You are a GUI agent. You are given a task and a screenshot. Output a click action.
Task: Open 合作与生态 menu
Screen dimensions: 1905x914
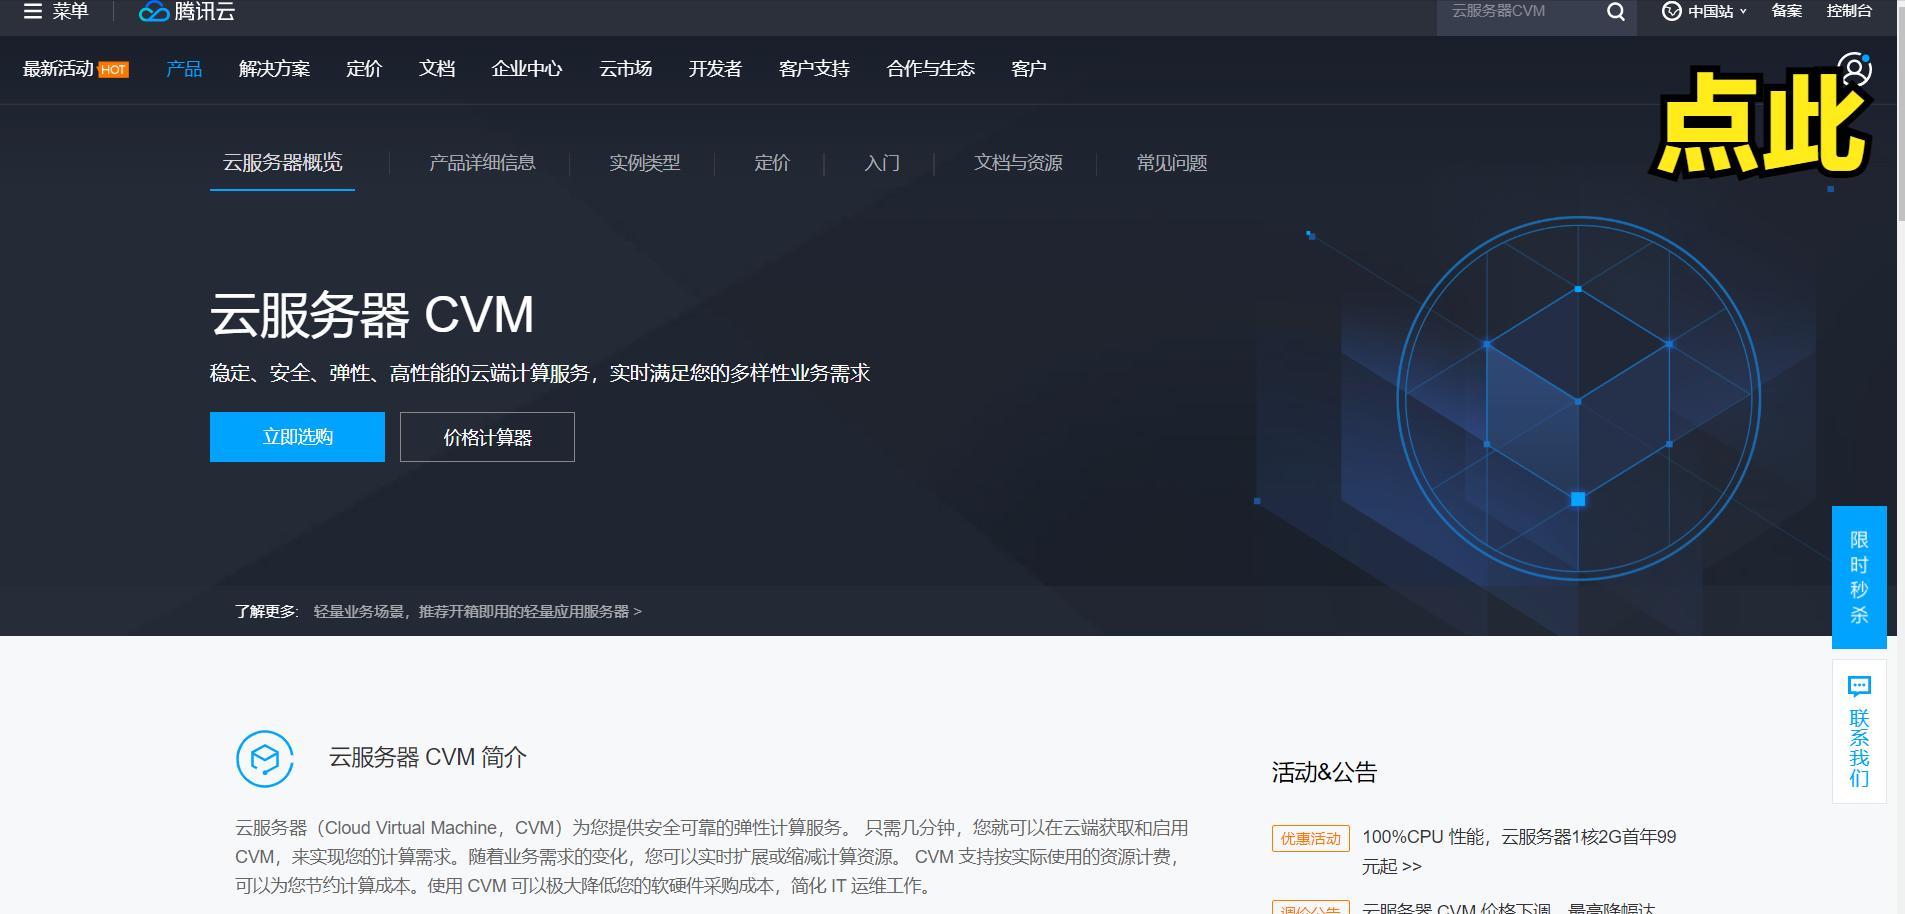coord(930,69)
